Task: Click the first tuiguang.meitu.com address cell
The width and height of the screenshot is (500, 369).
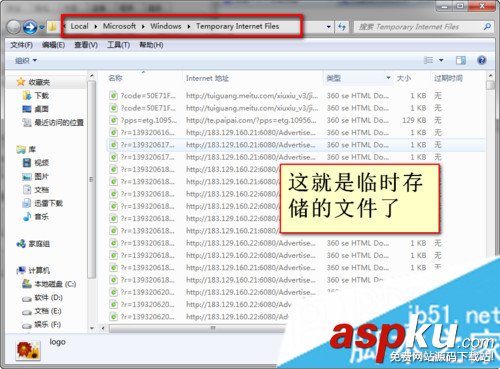Action: [x=252, y=96]
